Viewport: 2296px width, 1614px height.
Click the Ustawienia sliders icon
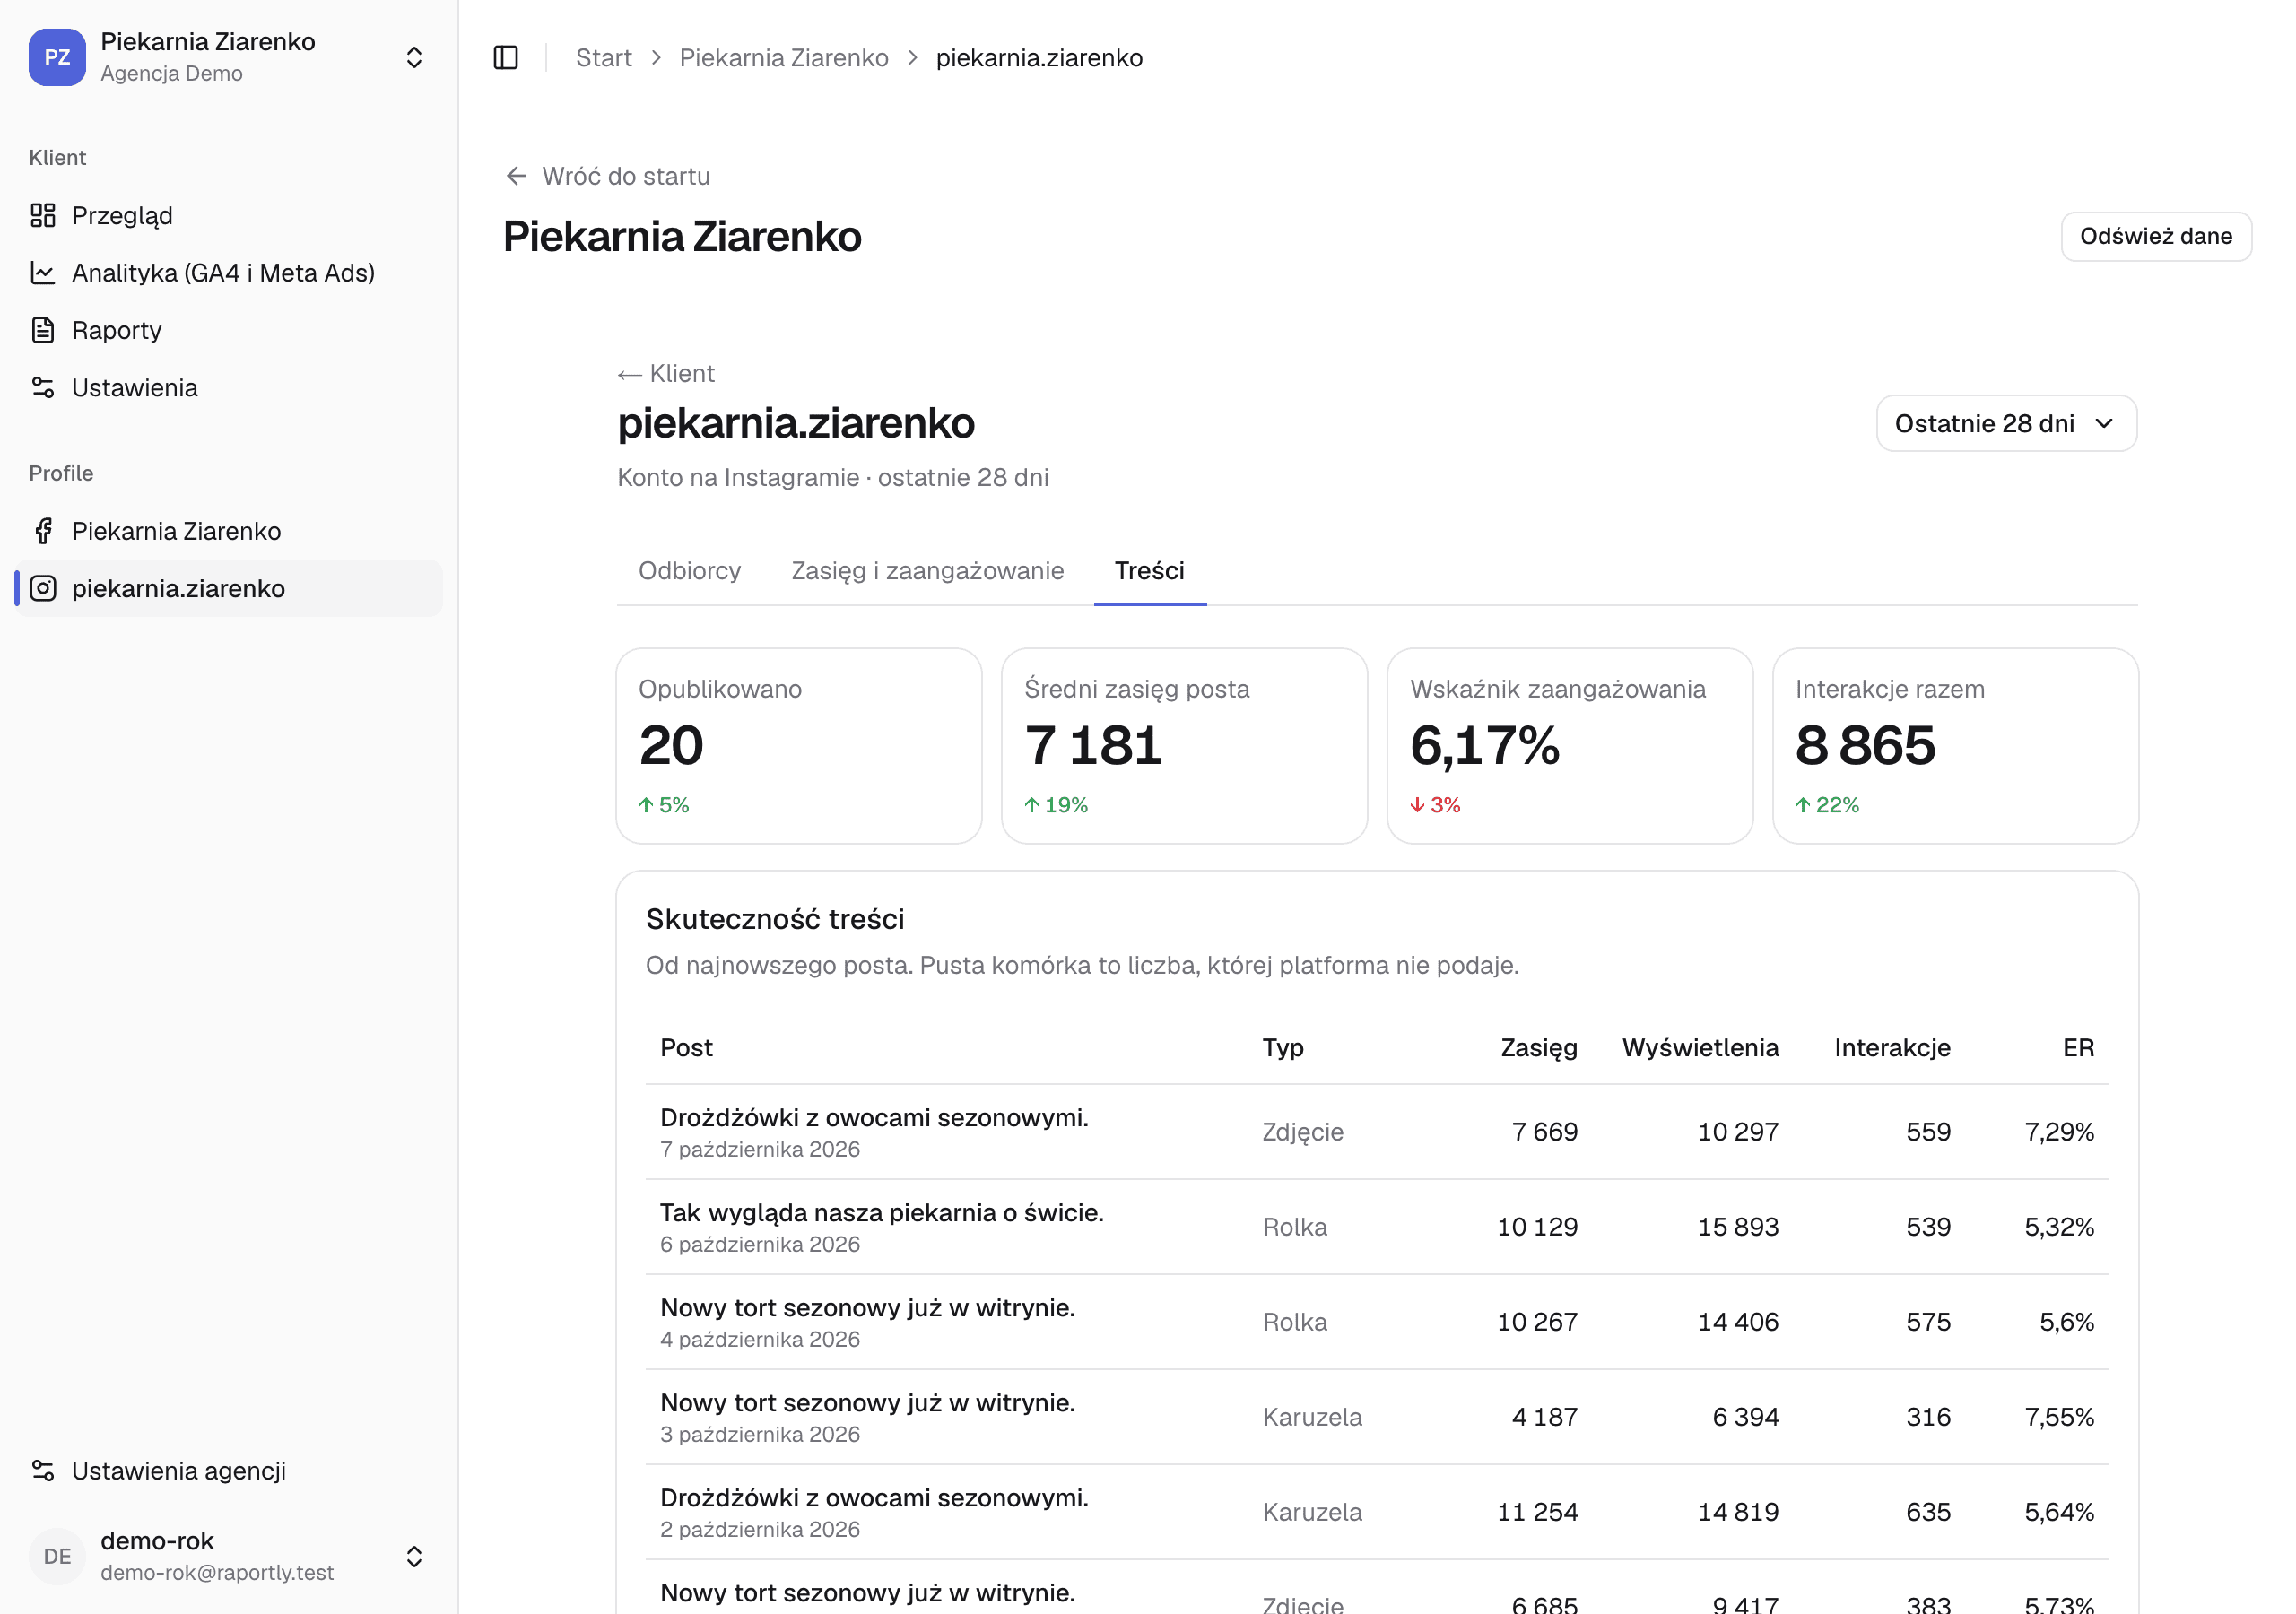click(x=43, y=388)
